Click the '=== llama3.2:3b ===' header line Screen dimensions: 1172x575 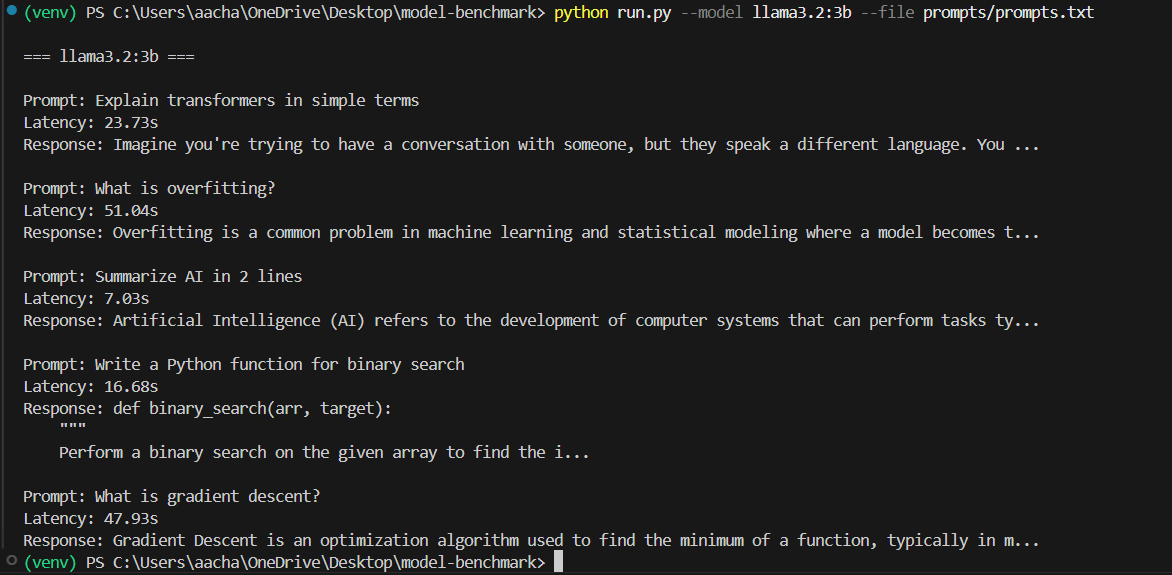pyautogui.click(x=108, y=57)
